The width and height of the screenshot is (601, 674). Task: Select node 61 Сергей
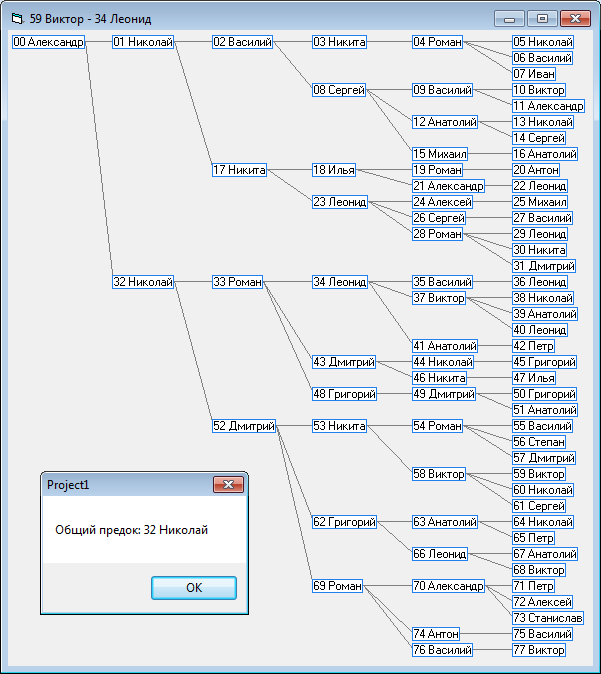point(539,506)
